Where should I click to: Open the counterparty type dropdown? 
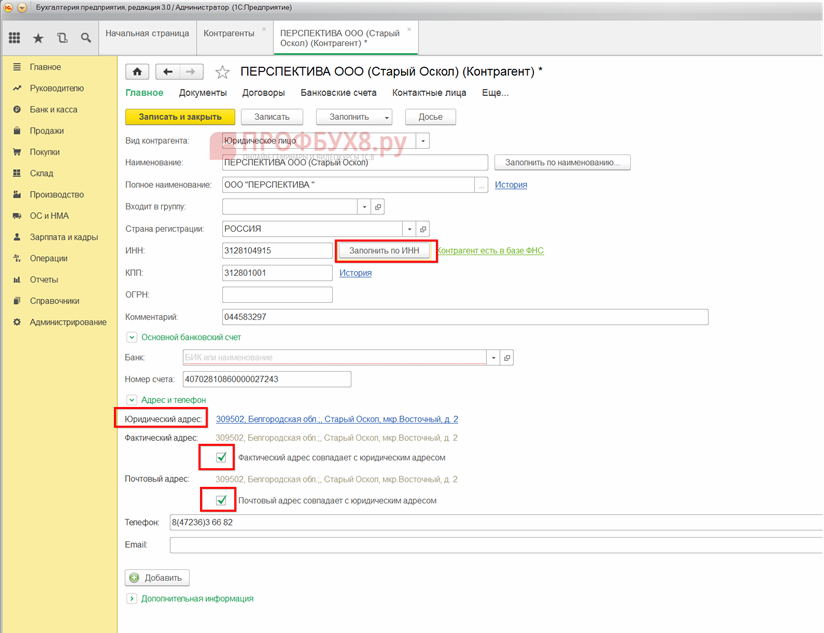point(423,142)
